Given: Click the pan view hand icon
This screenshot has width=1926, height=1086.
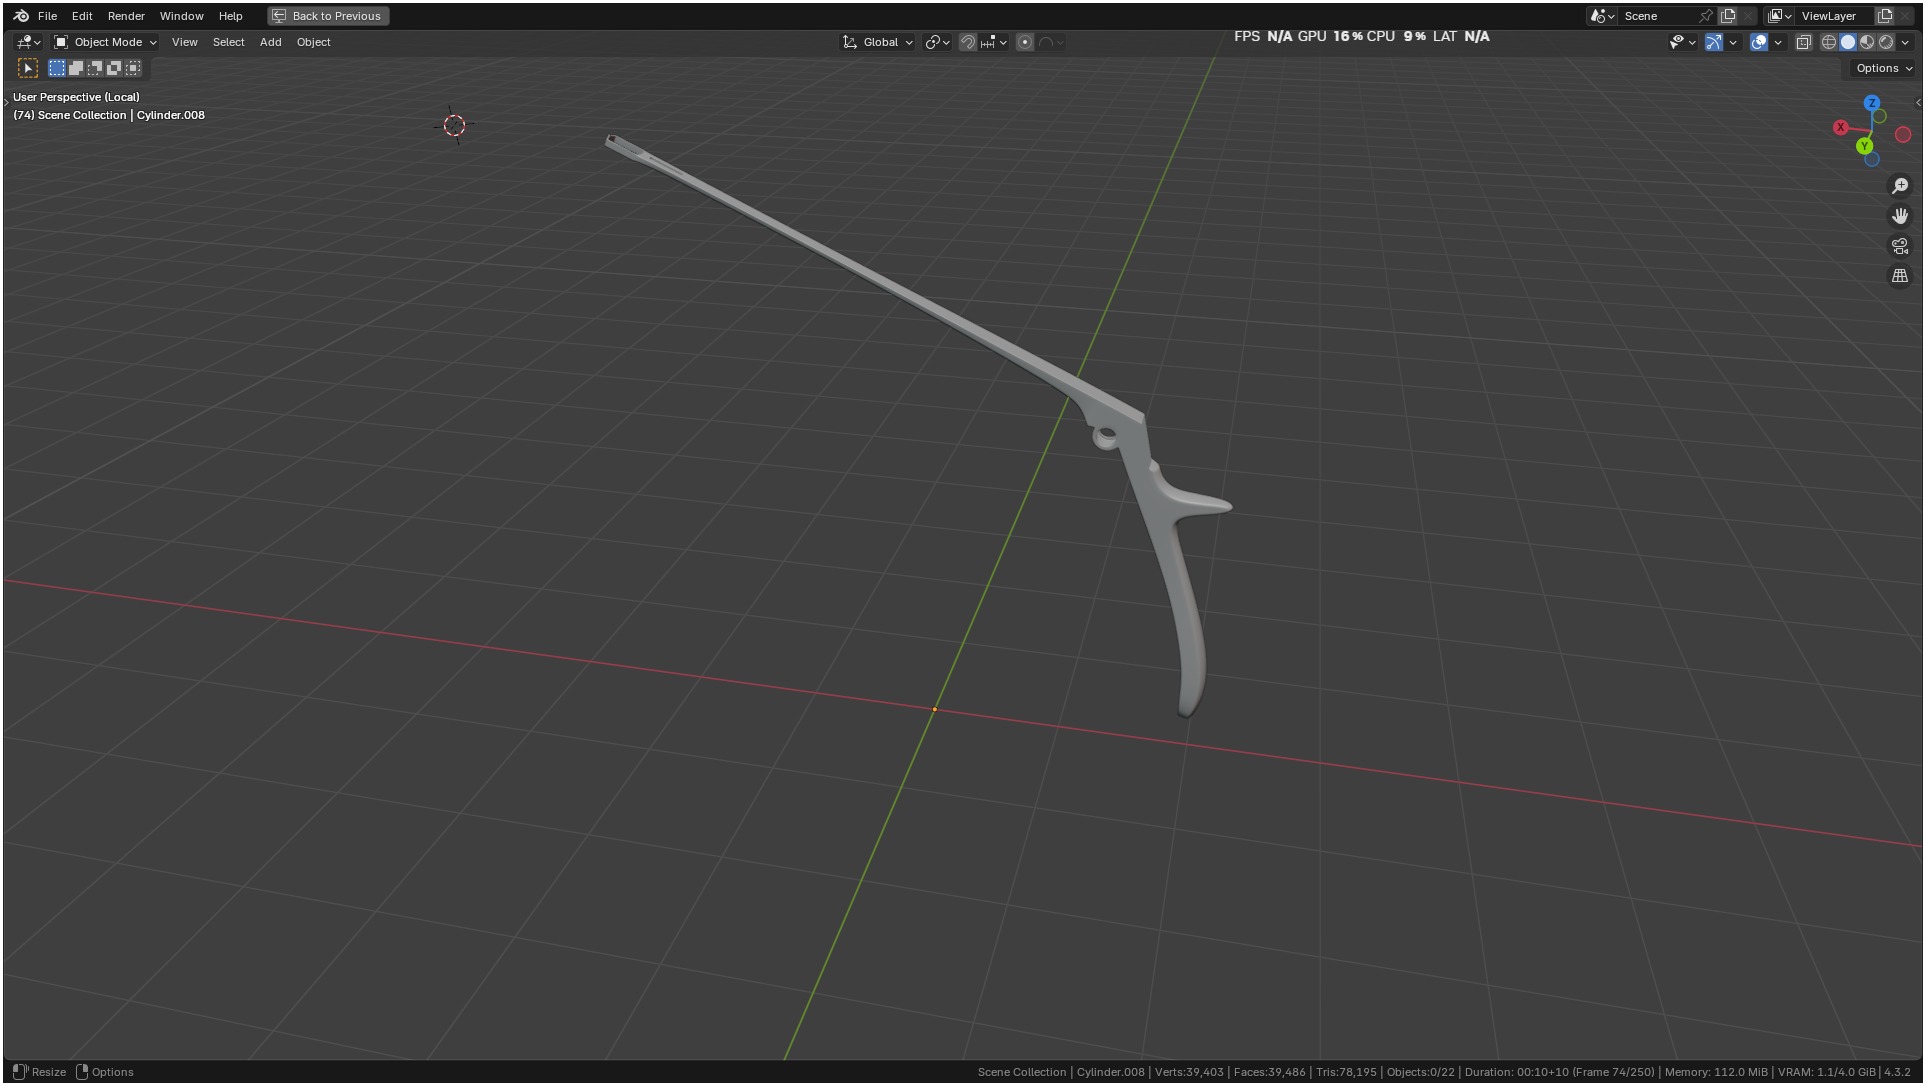Looking at the screenshot, I should (x=1900, y=216).
